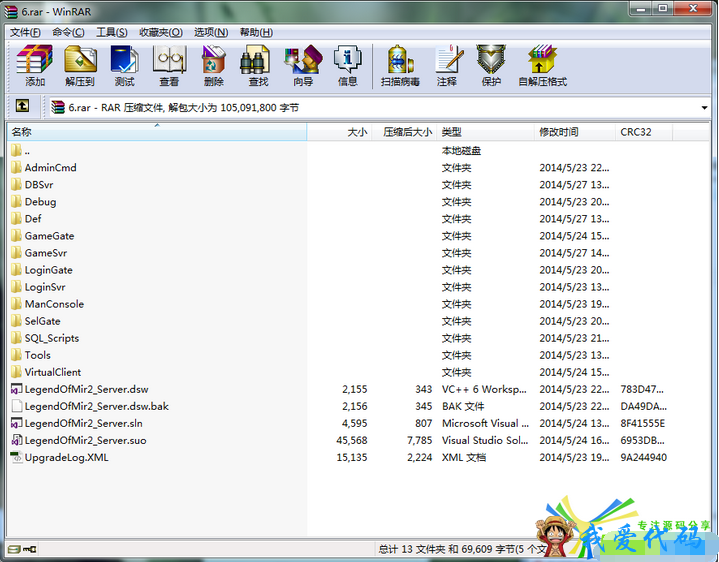This screenshot has width=719, height=562.
Task: Select the Def folder name
Action: [33, 219]
